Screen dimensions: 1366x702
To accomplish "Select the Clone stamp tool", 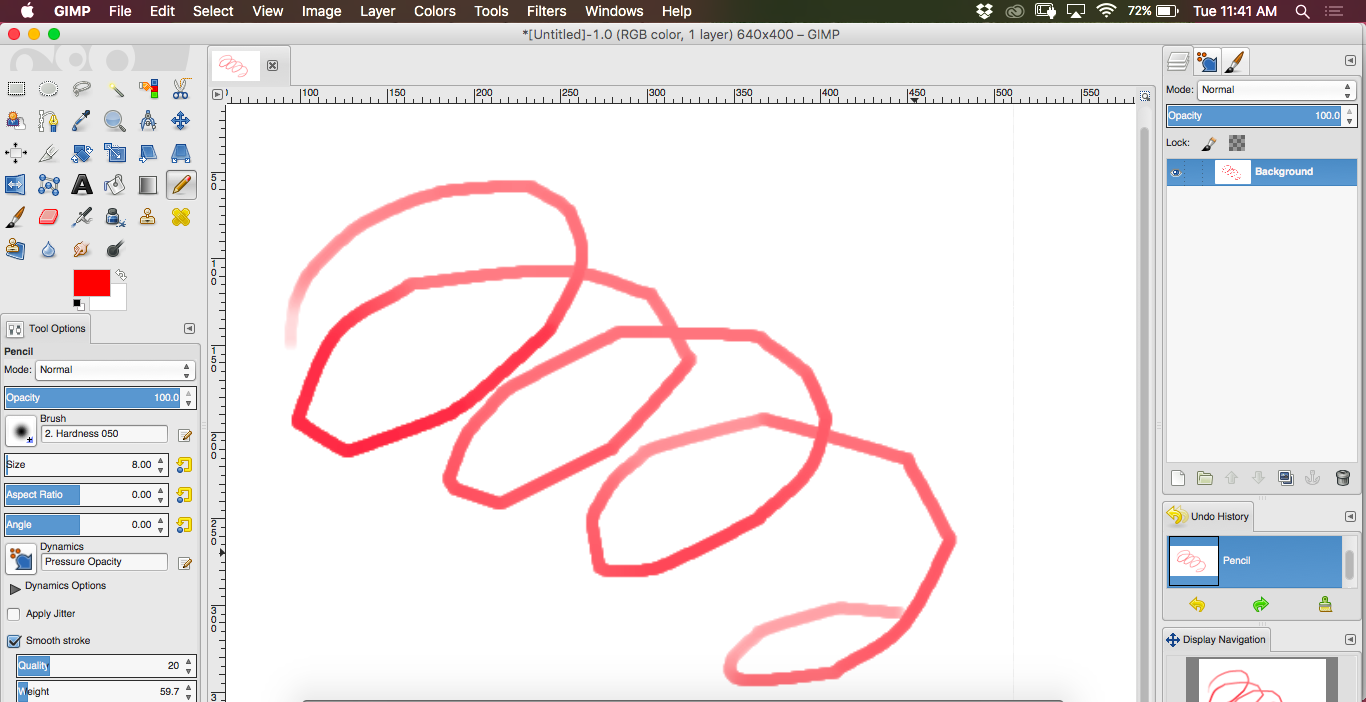I will tap(148, 217).
